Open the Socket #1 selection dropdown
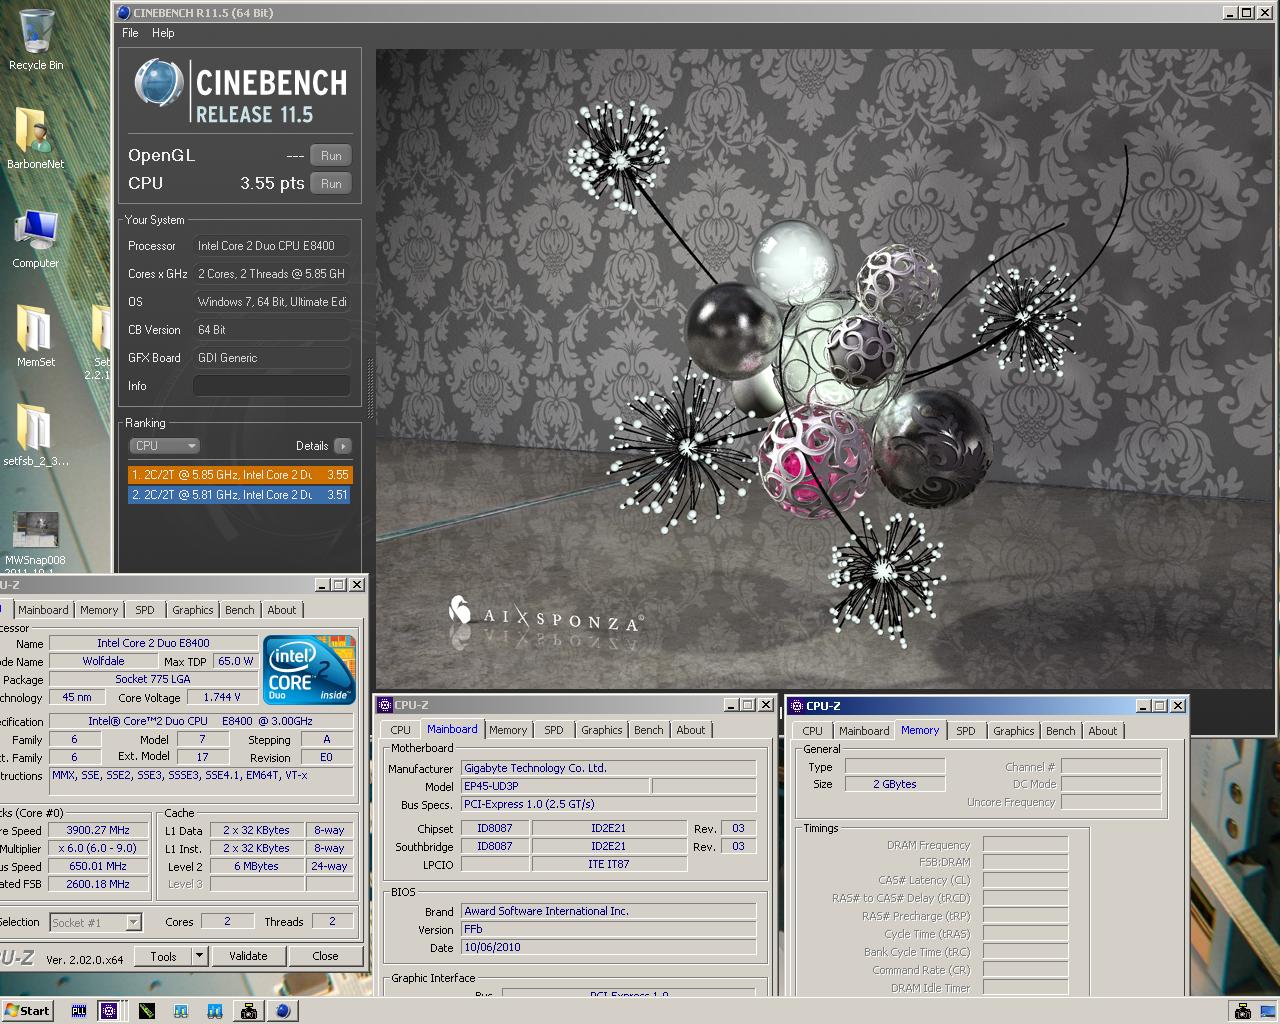Screen dimensions: 1280x1024 point(96,923)
